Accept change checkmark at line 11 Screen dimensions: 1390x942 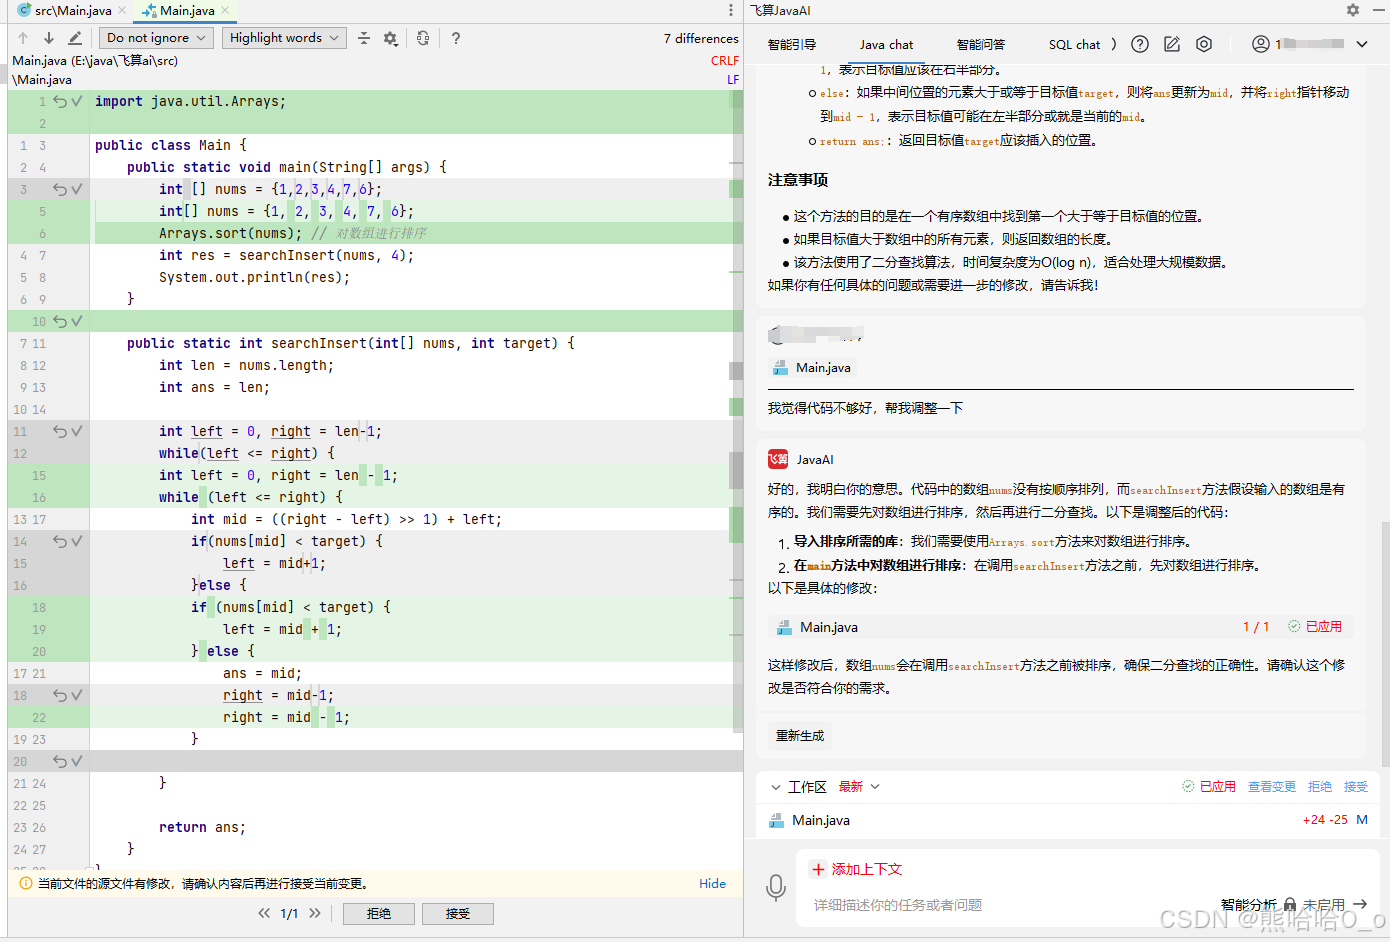click(x=77, y=431)
